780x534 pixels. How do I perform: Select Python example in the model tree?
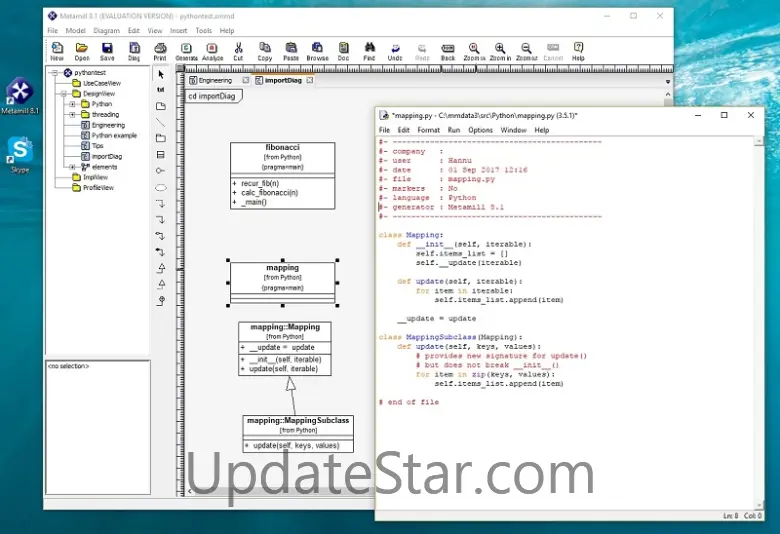point(114,135)
